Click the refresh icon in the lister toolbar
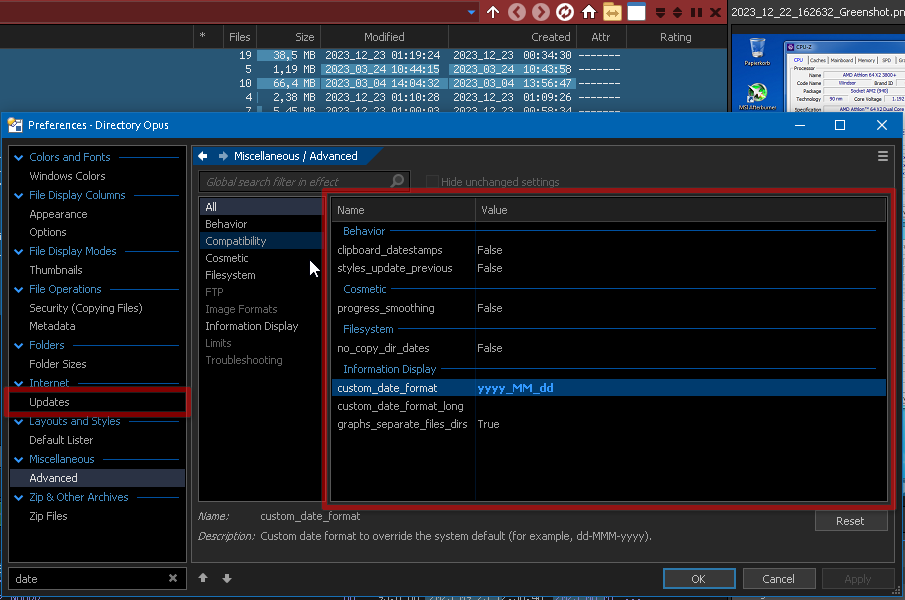Screen dimensions: 905x600 pyautogui.click(x=565, y=12)
